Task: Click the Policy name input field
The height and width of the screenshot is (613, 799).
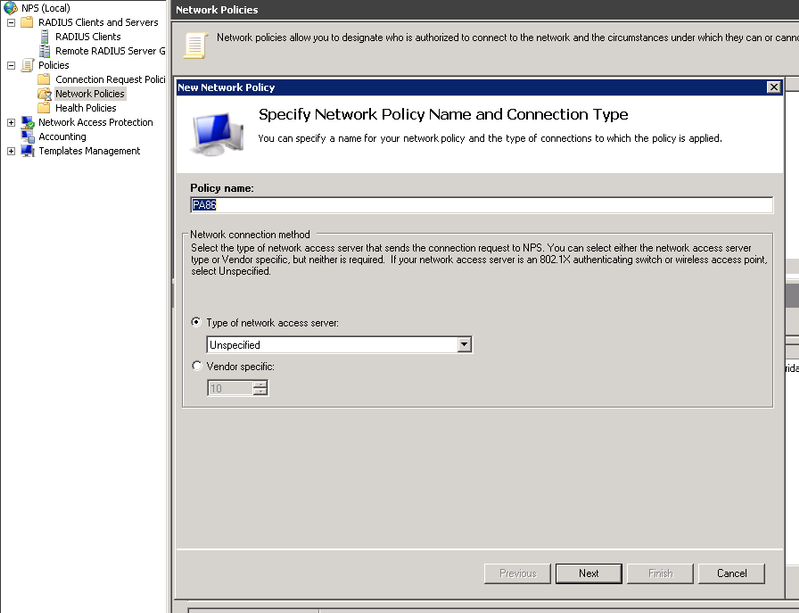Action: tap(482, 205)
